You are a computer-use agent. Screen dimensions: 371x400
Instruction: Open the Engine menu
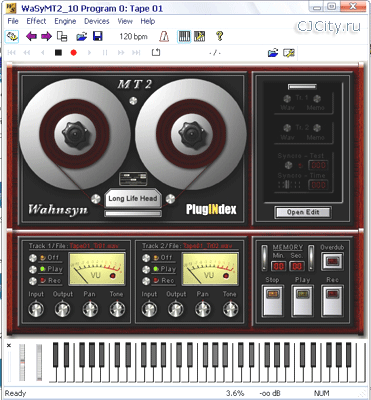65,21
